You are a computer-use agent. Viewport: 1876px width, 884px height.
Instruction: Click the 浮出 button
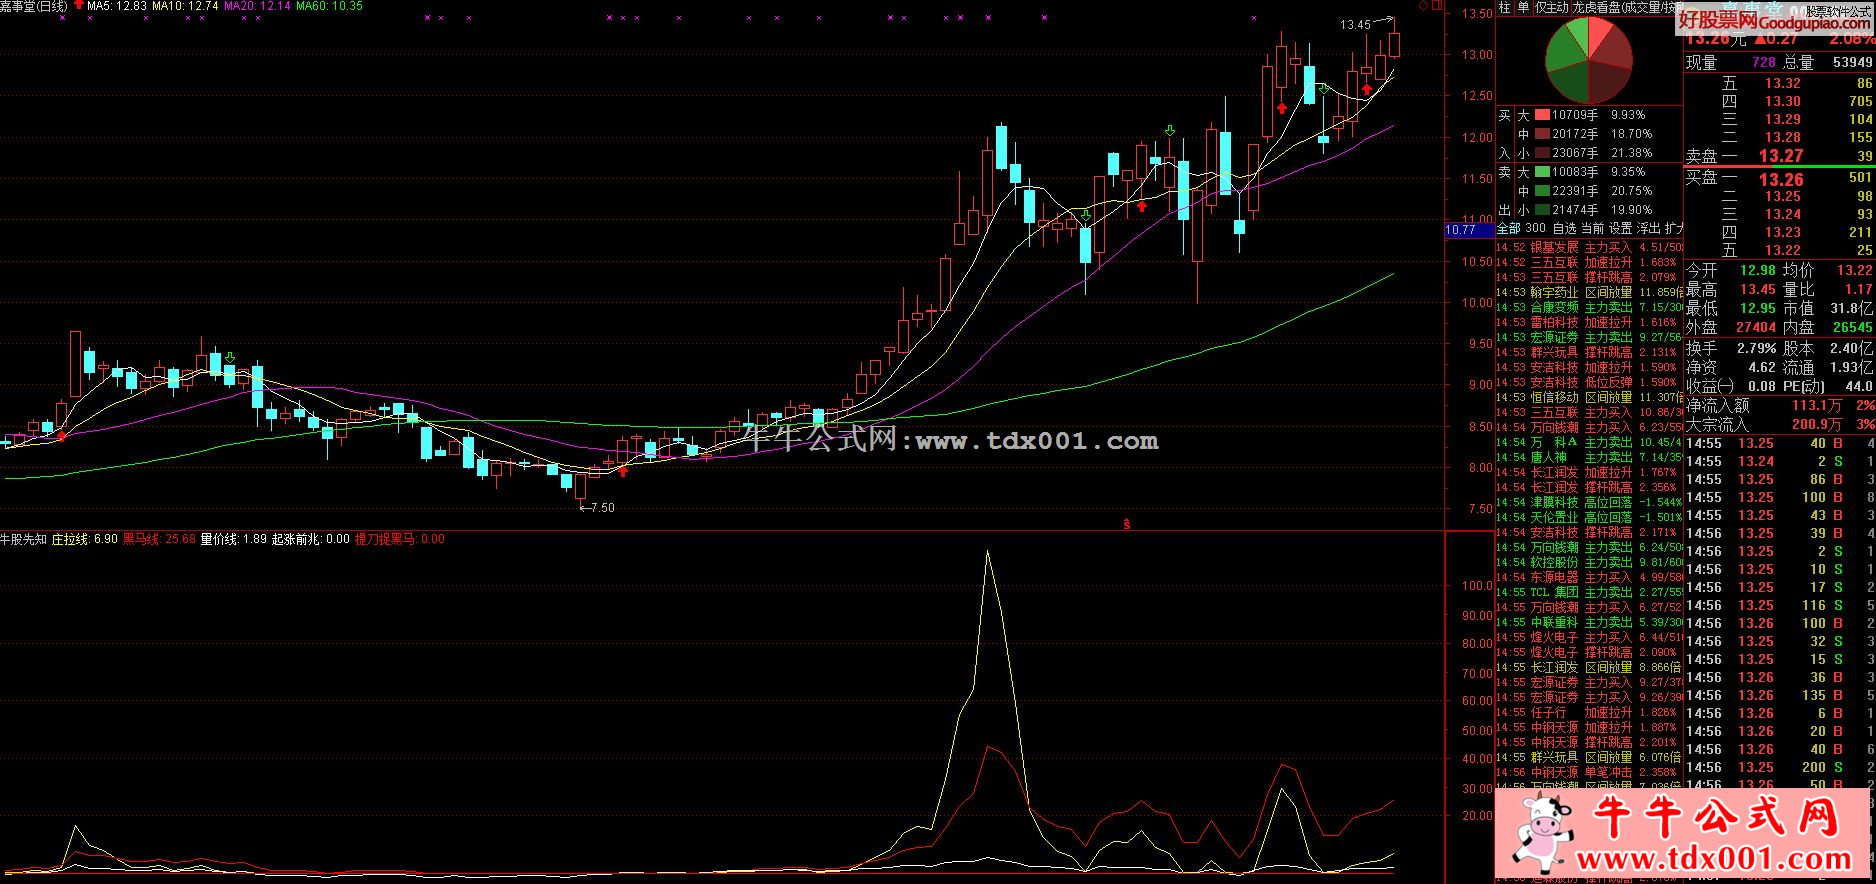point(1648,229)
